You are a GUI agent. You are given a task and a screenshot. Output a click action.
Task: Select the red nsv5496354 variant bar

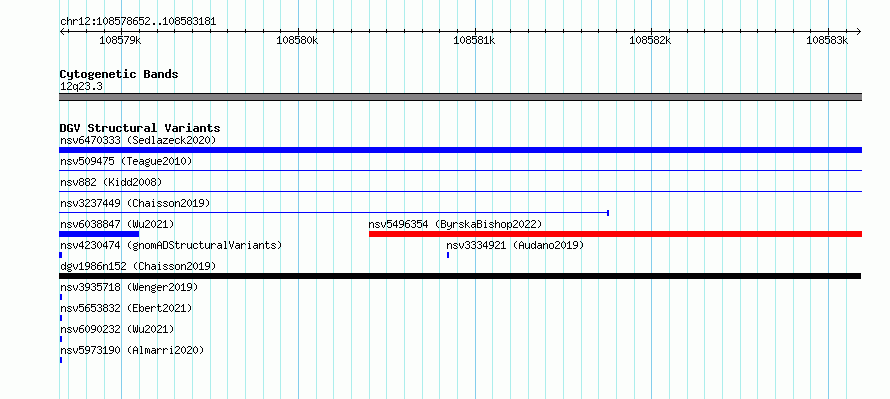(x=615, y=234)
